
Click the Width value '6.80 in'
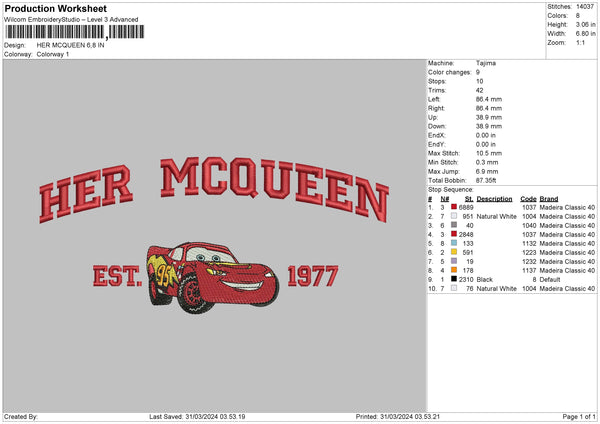[x=585, y=34]
